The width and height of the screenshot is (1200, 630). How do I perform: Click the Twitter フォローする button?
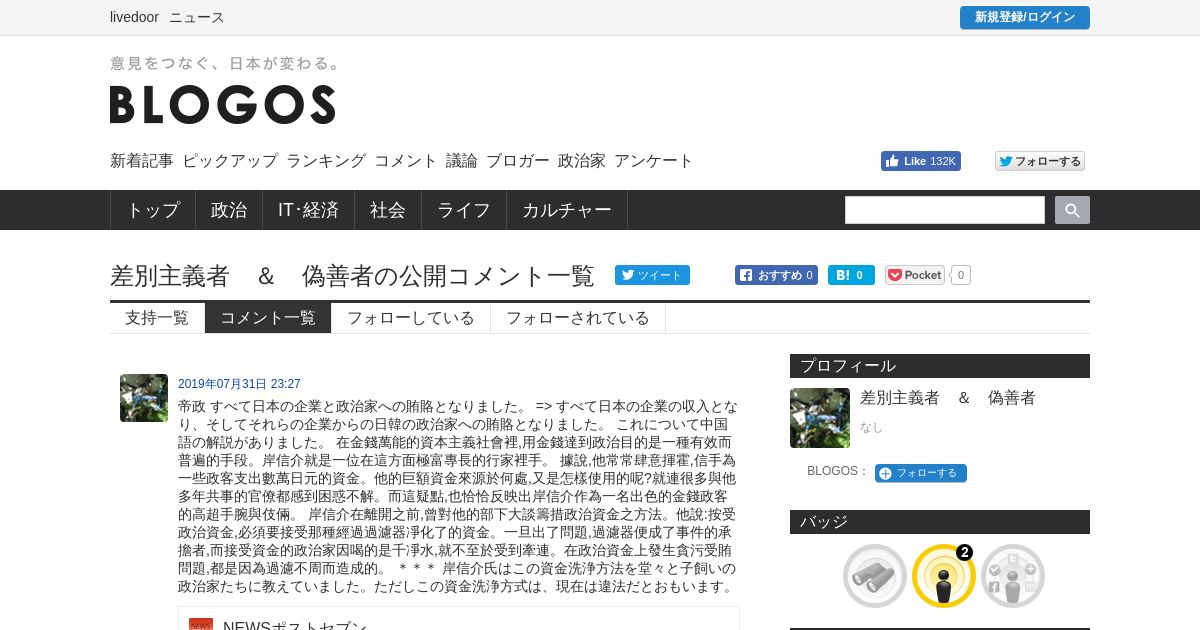coord(1040,161)
